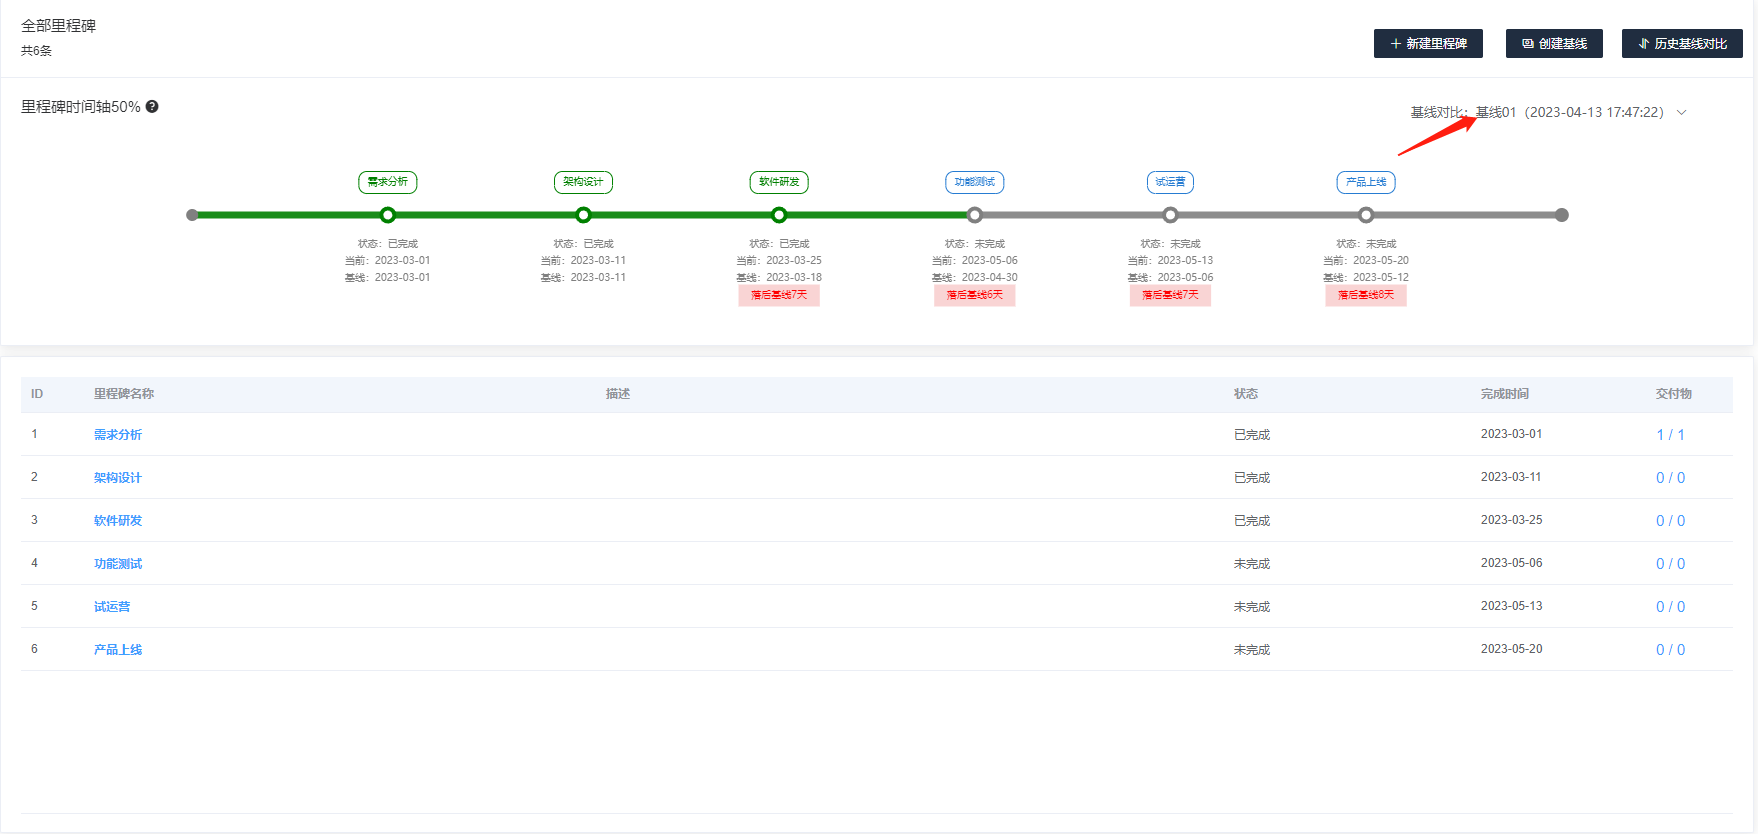Click the 新建里程碑 button
This screenshot has height=834, width=1758.
[1428, 44]
